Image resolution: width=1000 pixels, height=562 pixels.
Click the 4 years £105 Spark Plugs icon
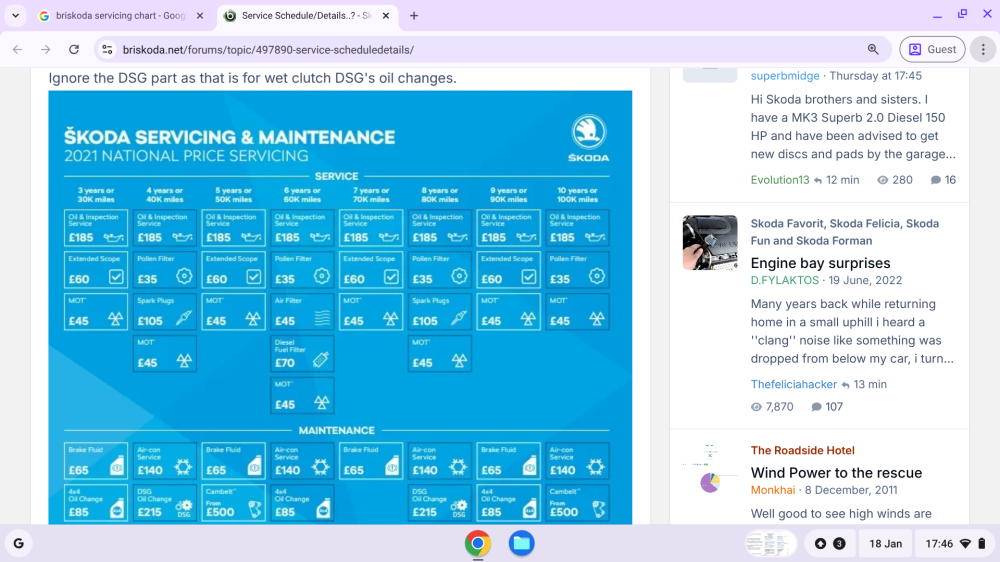[x=183, y=318]
